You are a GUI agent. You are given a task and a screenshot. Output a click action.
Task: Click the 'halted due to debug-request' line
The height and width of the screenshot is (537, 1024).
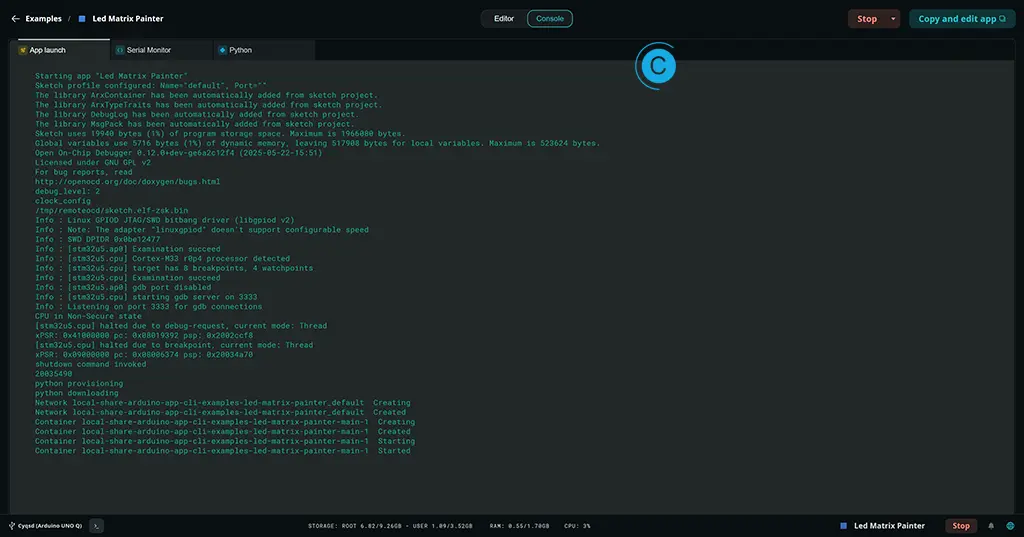(x=181, y=325)
